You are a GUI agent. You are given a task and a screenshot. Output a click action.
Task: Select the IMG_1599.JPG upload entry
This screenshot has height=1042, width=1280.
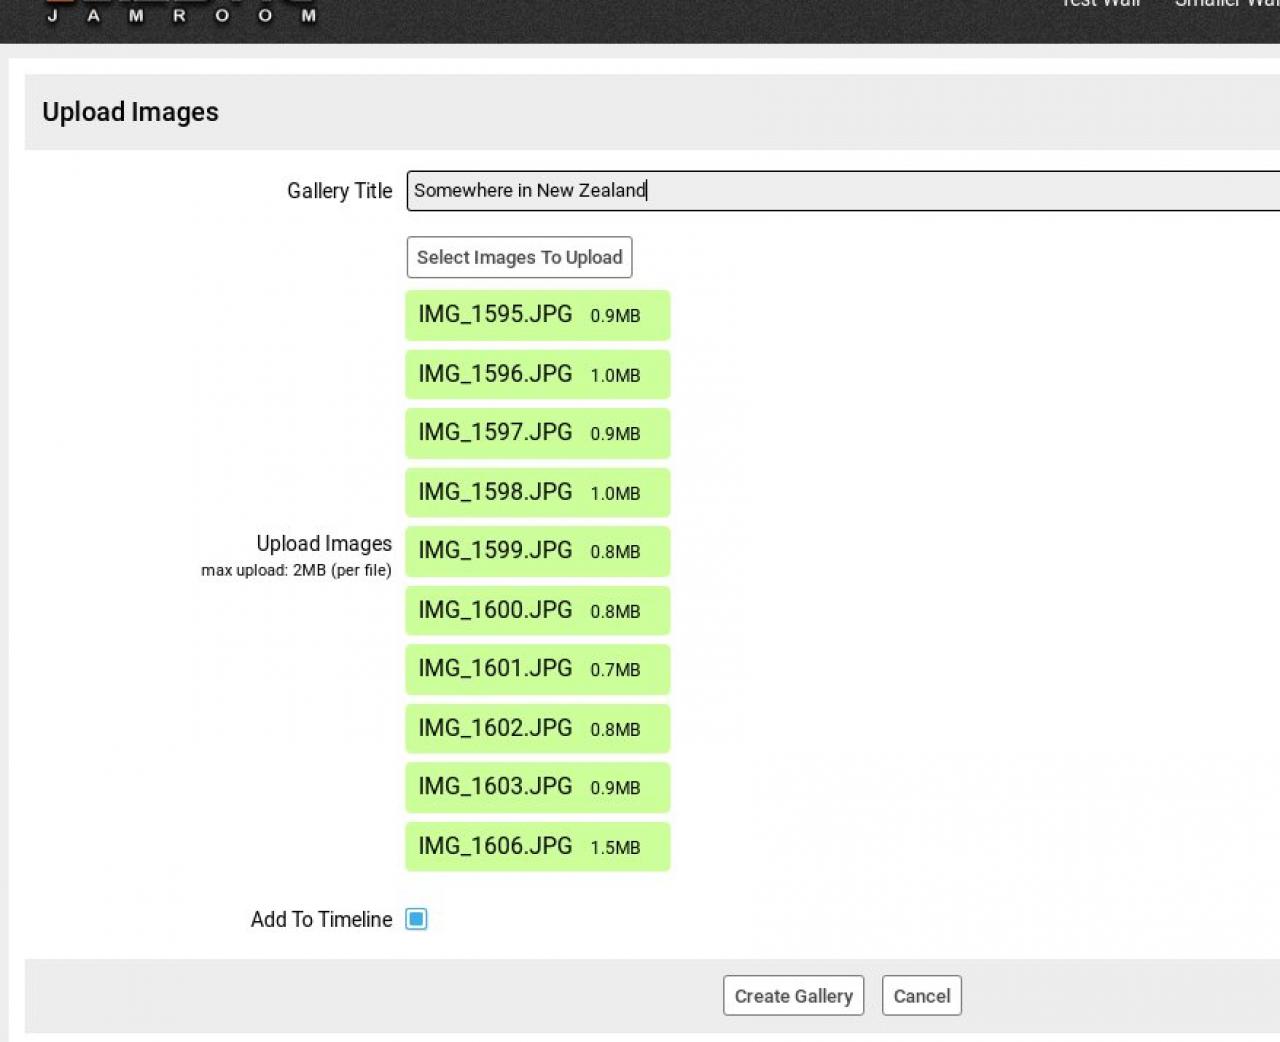click(537, 551)
